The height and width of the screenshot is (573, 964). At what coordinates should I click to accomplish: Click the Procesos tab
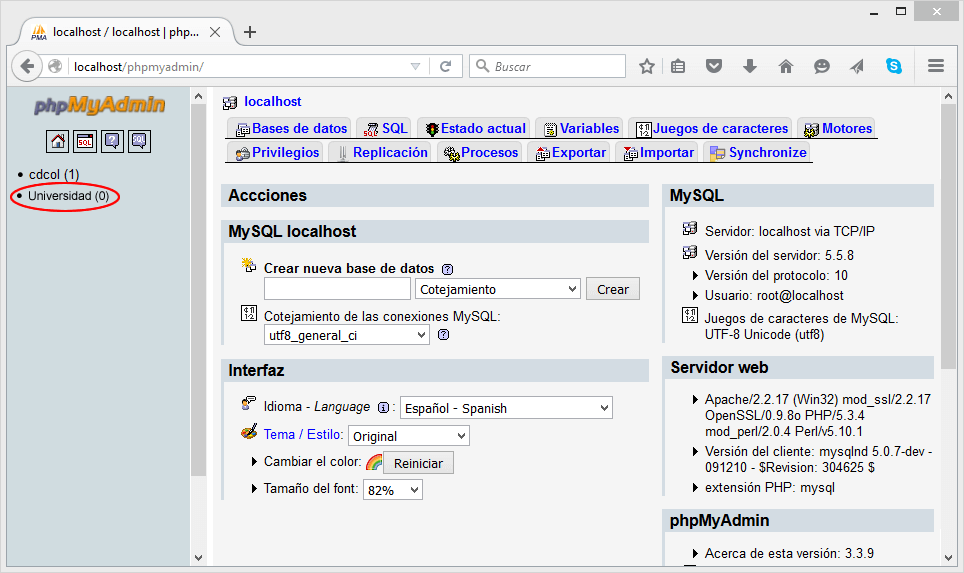click(481, 152)
